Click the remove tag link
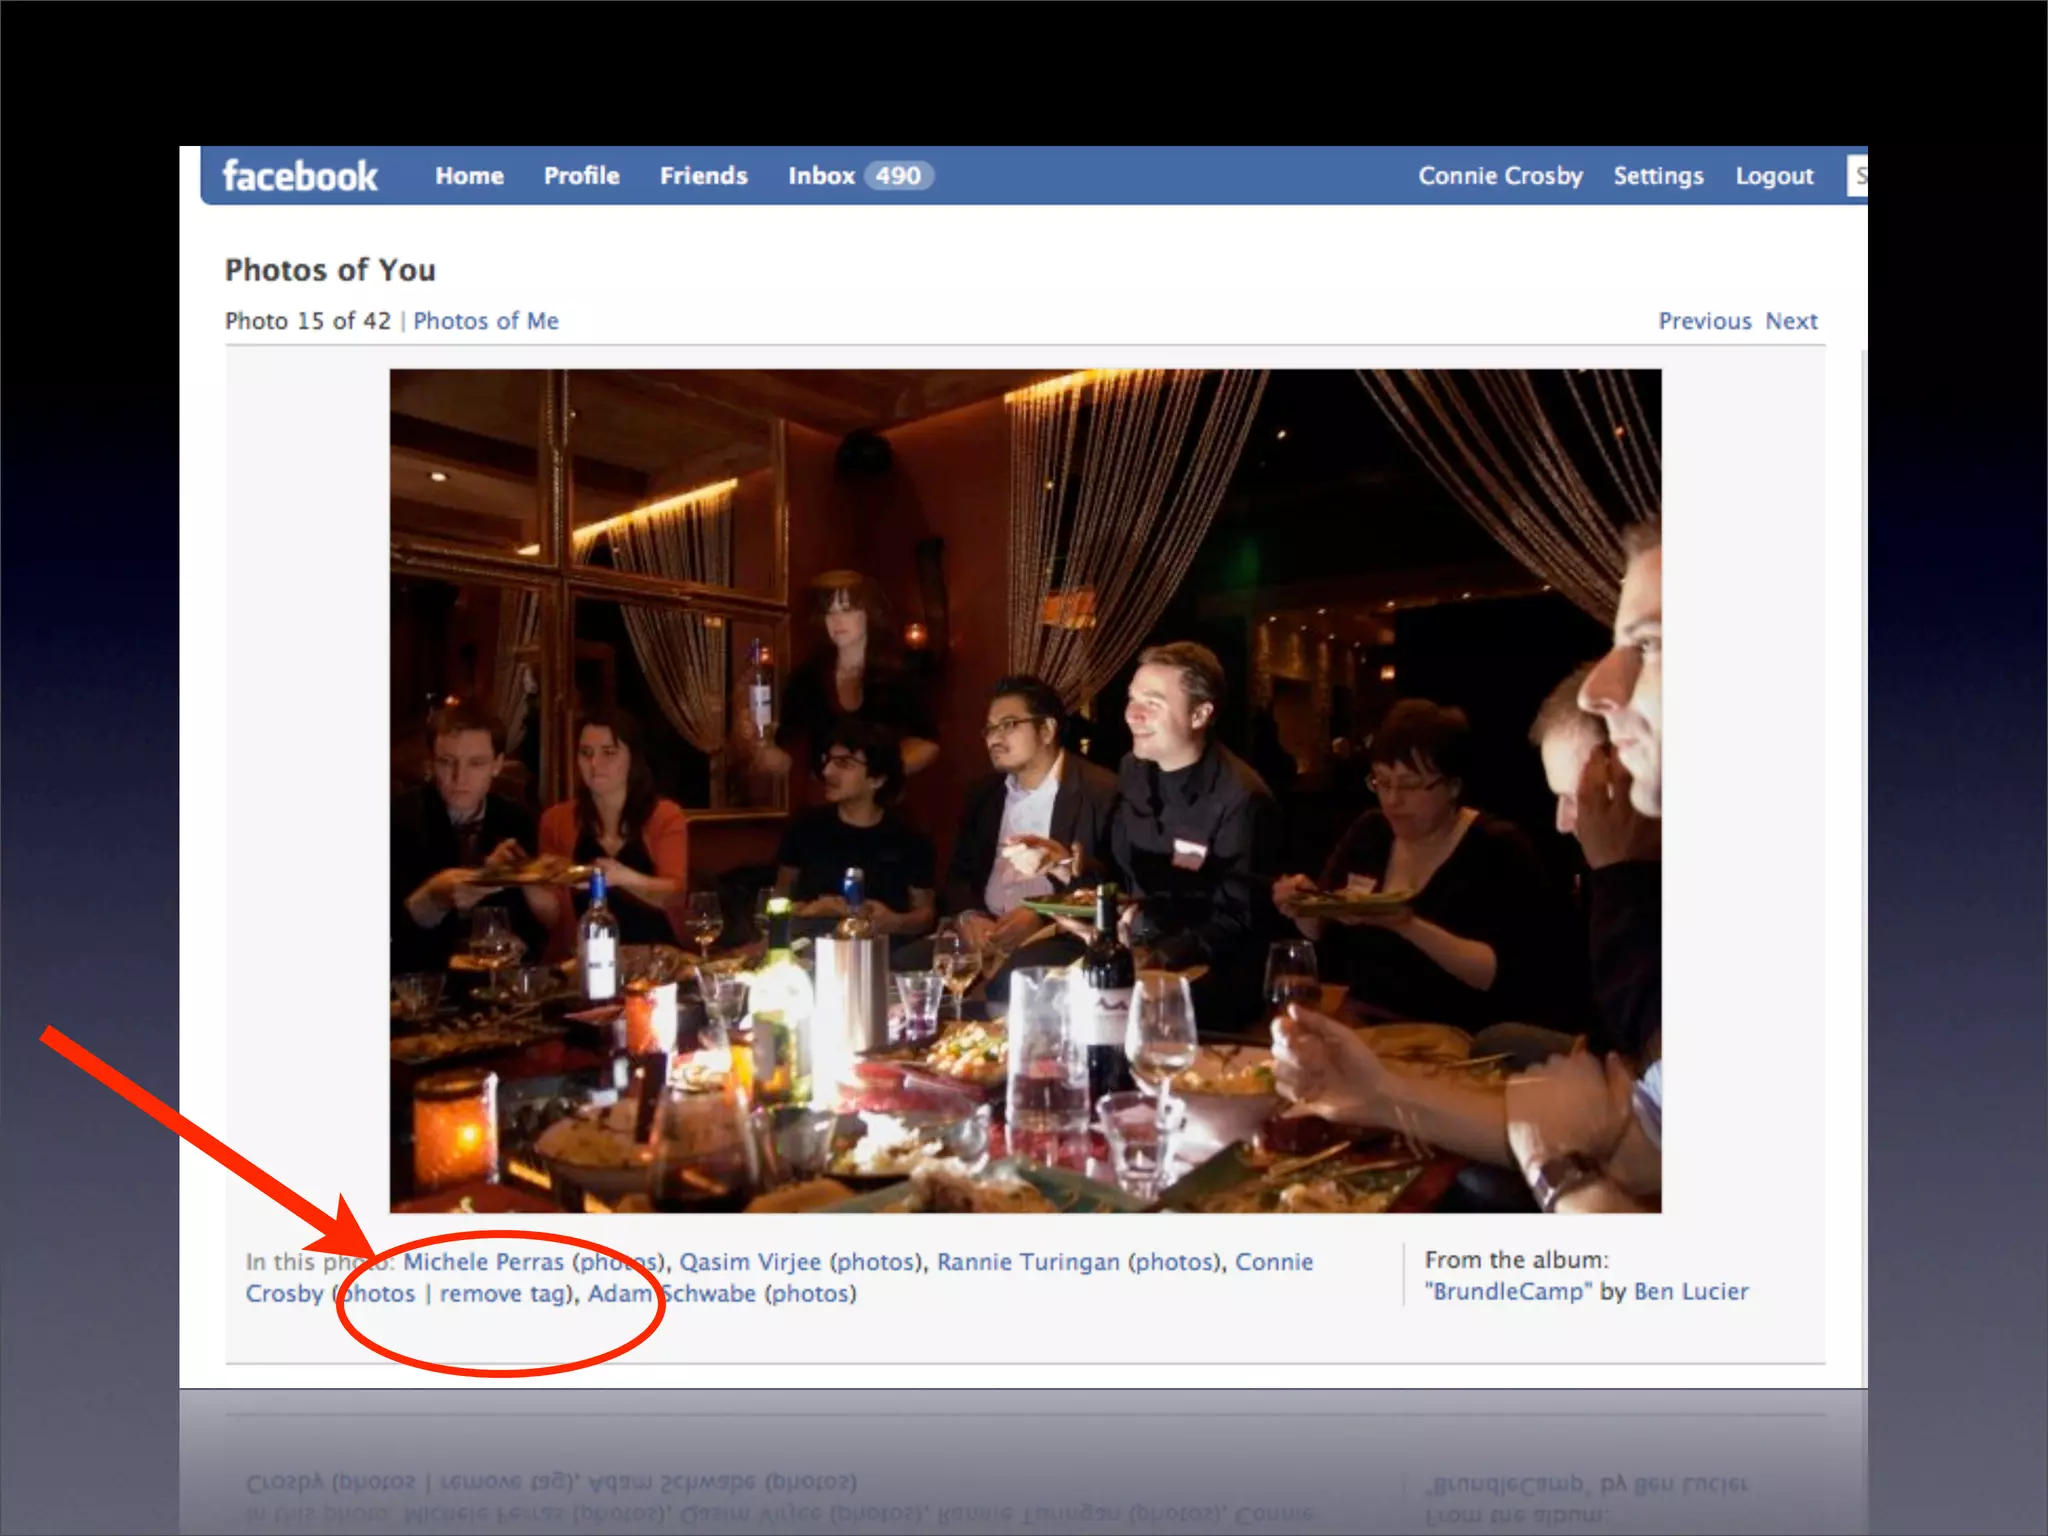The image size is (2048, 1536). (x=504, y=1294)
